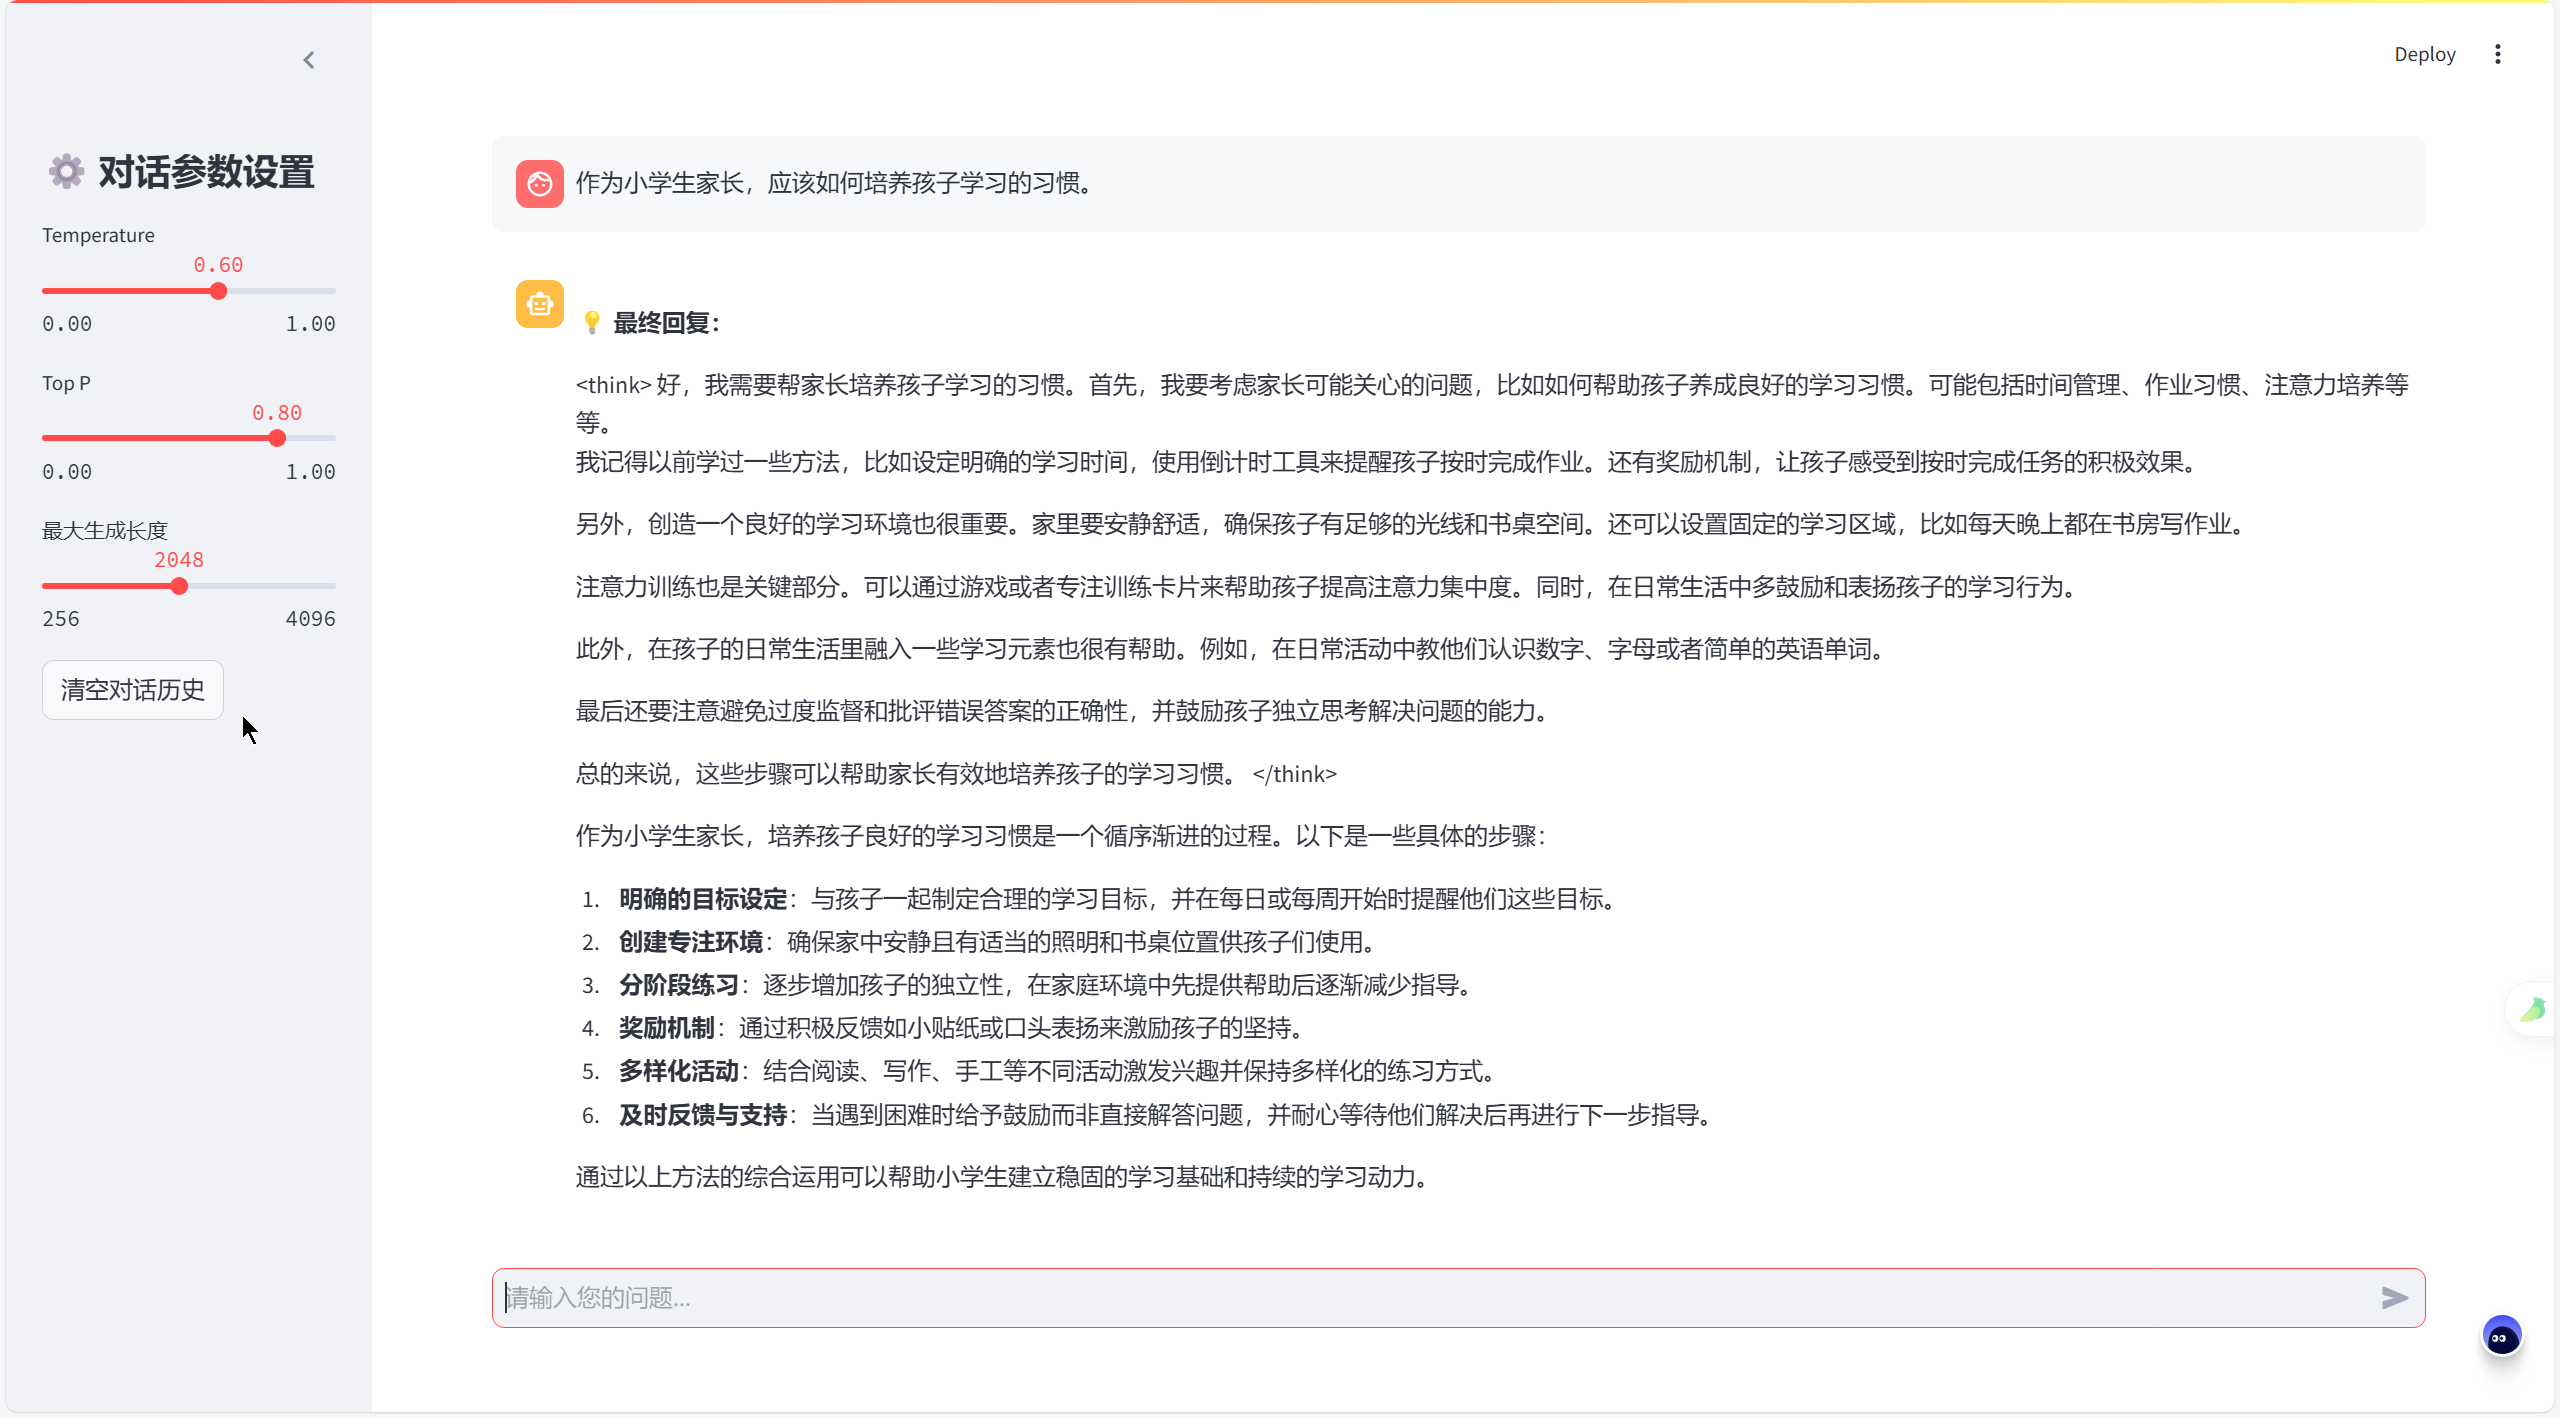Click the 最大生成长度 slider handle
The image size is (2560, 1417).
(x=179, y=586)
